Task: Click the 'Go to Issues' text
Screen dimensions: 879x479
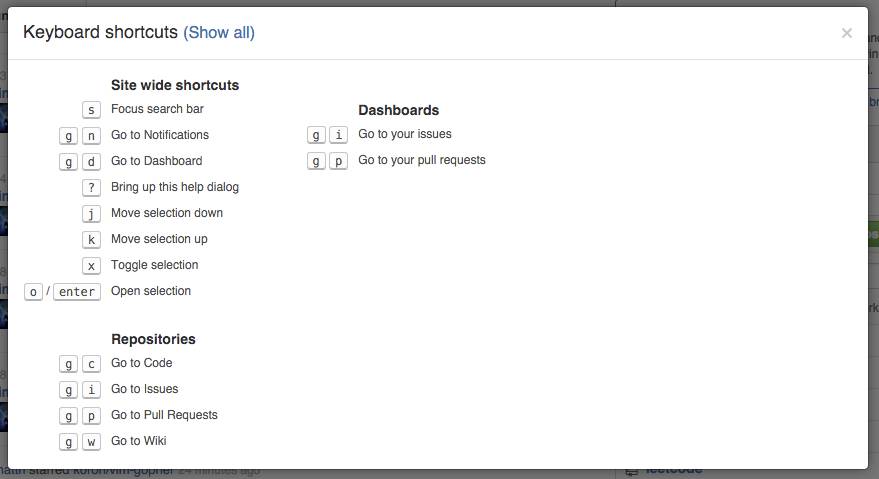Action: click(145, 389)
